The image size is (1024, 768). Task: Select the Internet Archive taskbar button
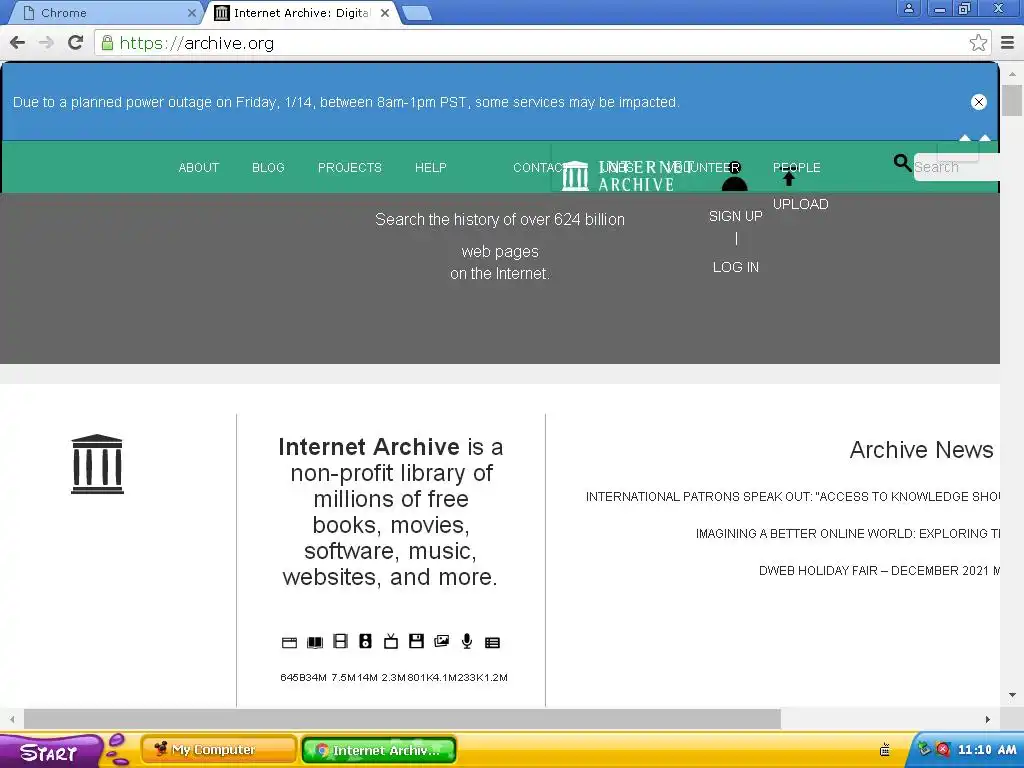(379, 750)
